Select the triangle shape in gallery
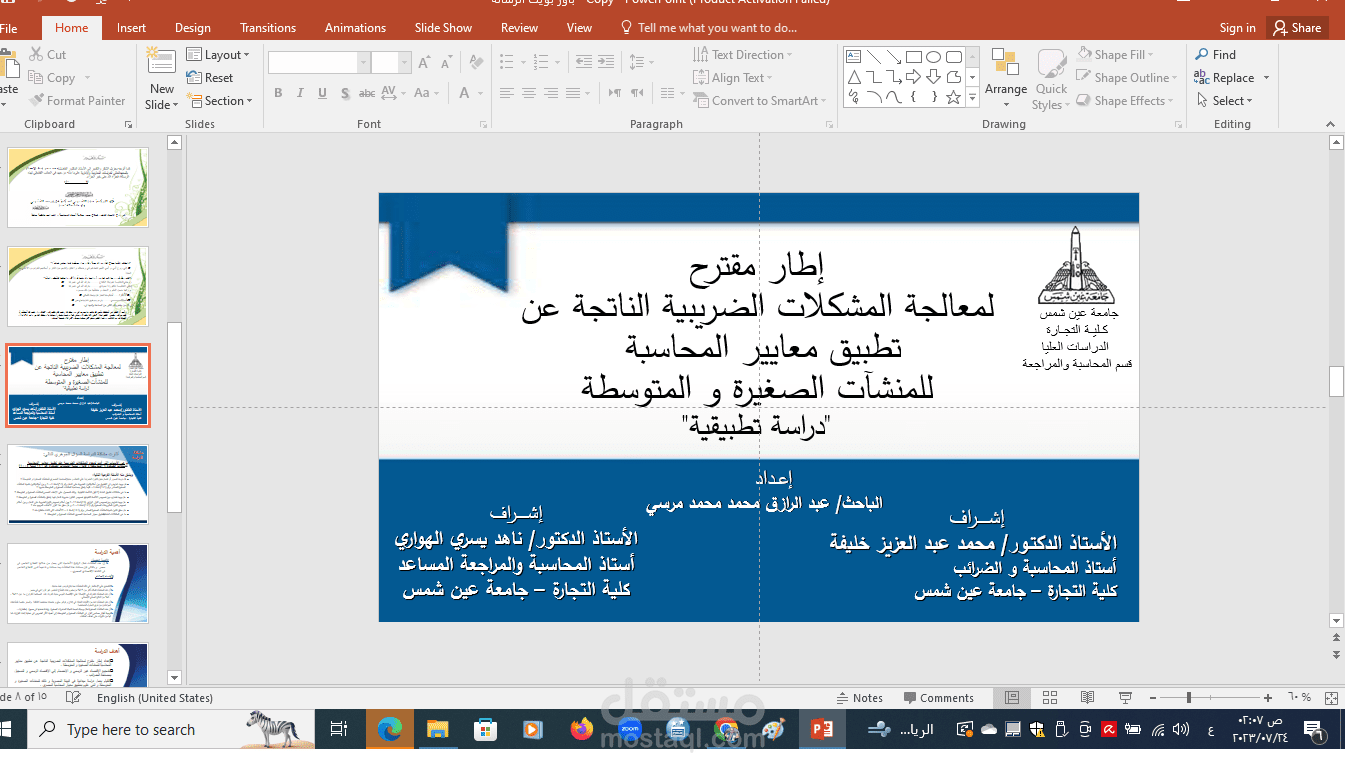The width and height of the screenshot is (1366, 768). coord(854,77)
